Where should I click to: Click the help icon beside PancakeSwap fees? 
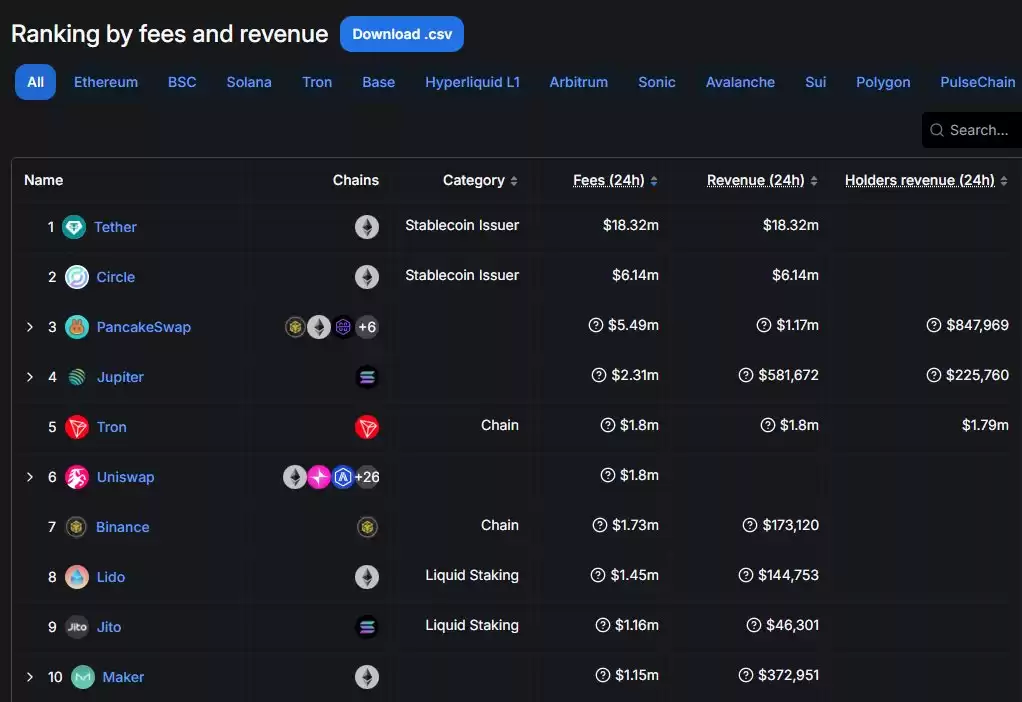click(x=596, y=325)
